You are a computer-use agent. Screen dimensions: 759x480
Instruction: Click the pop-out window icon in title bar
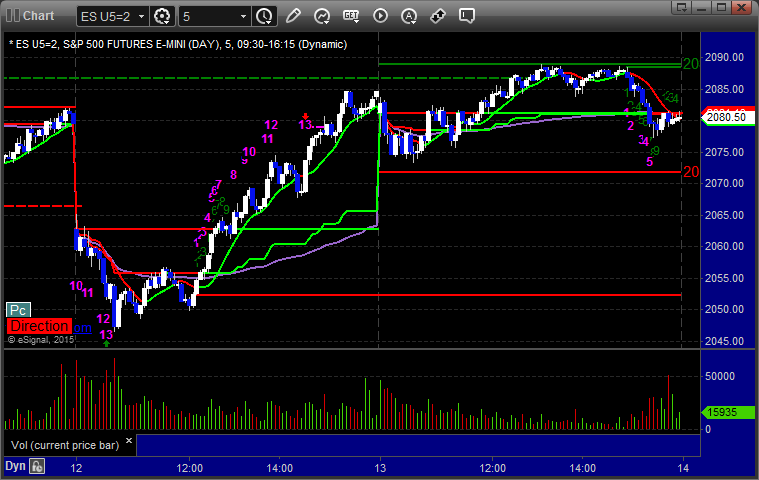click(x=682, y=7)
